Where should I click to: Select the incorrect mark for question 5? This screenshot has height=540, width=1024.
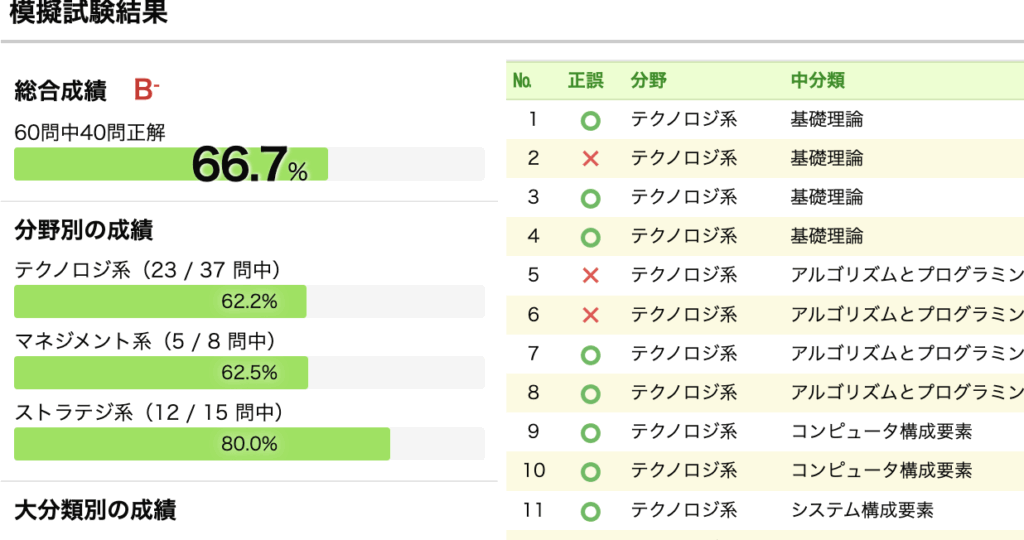[590, 276]
